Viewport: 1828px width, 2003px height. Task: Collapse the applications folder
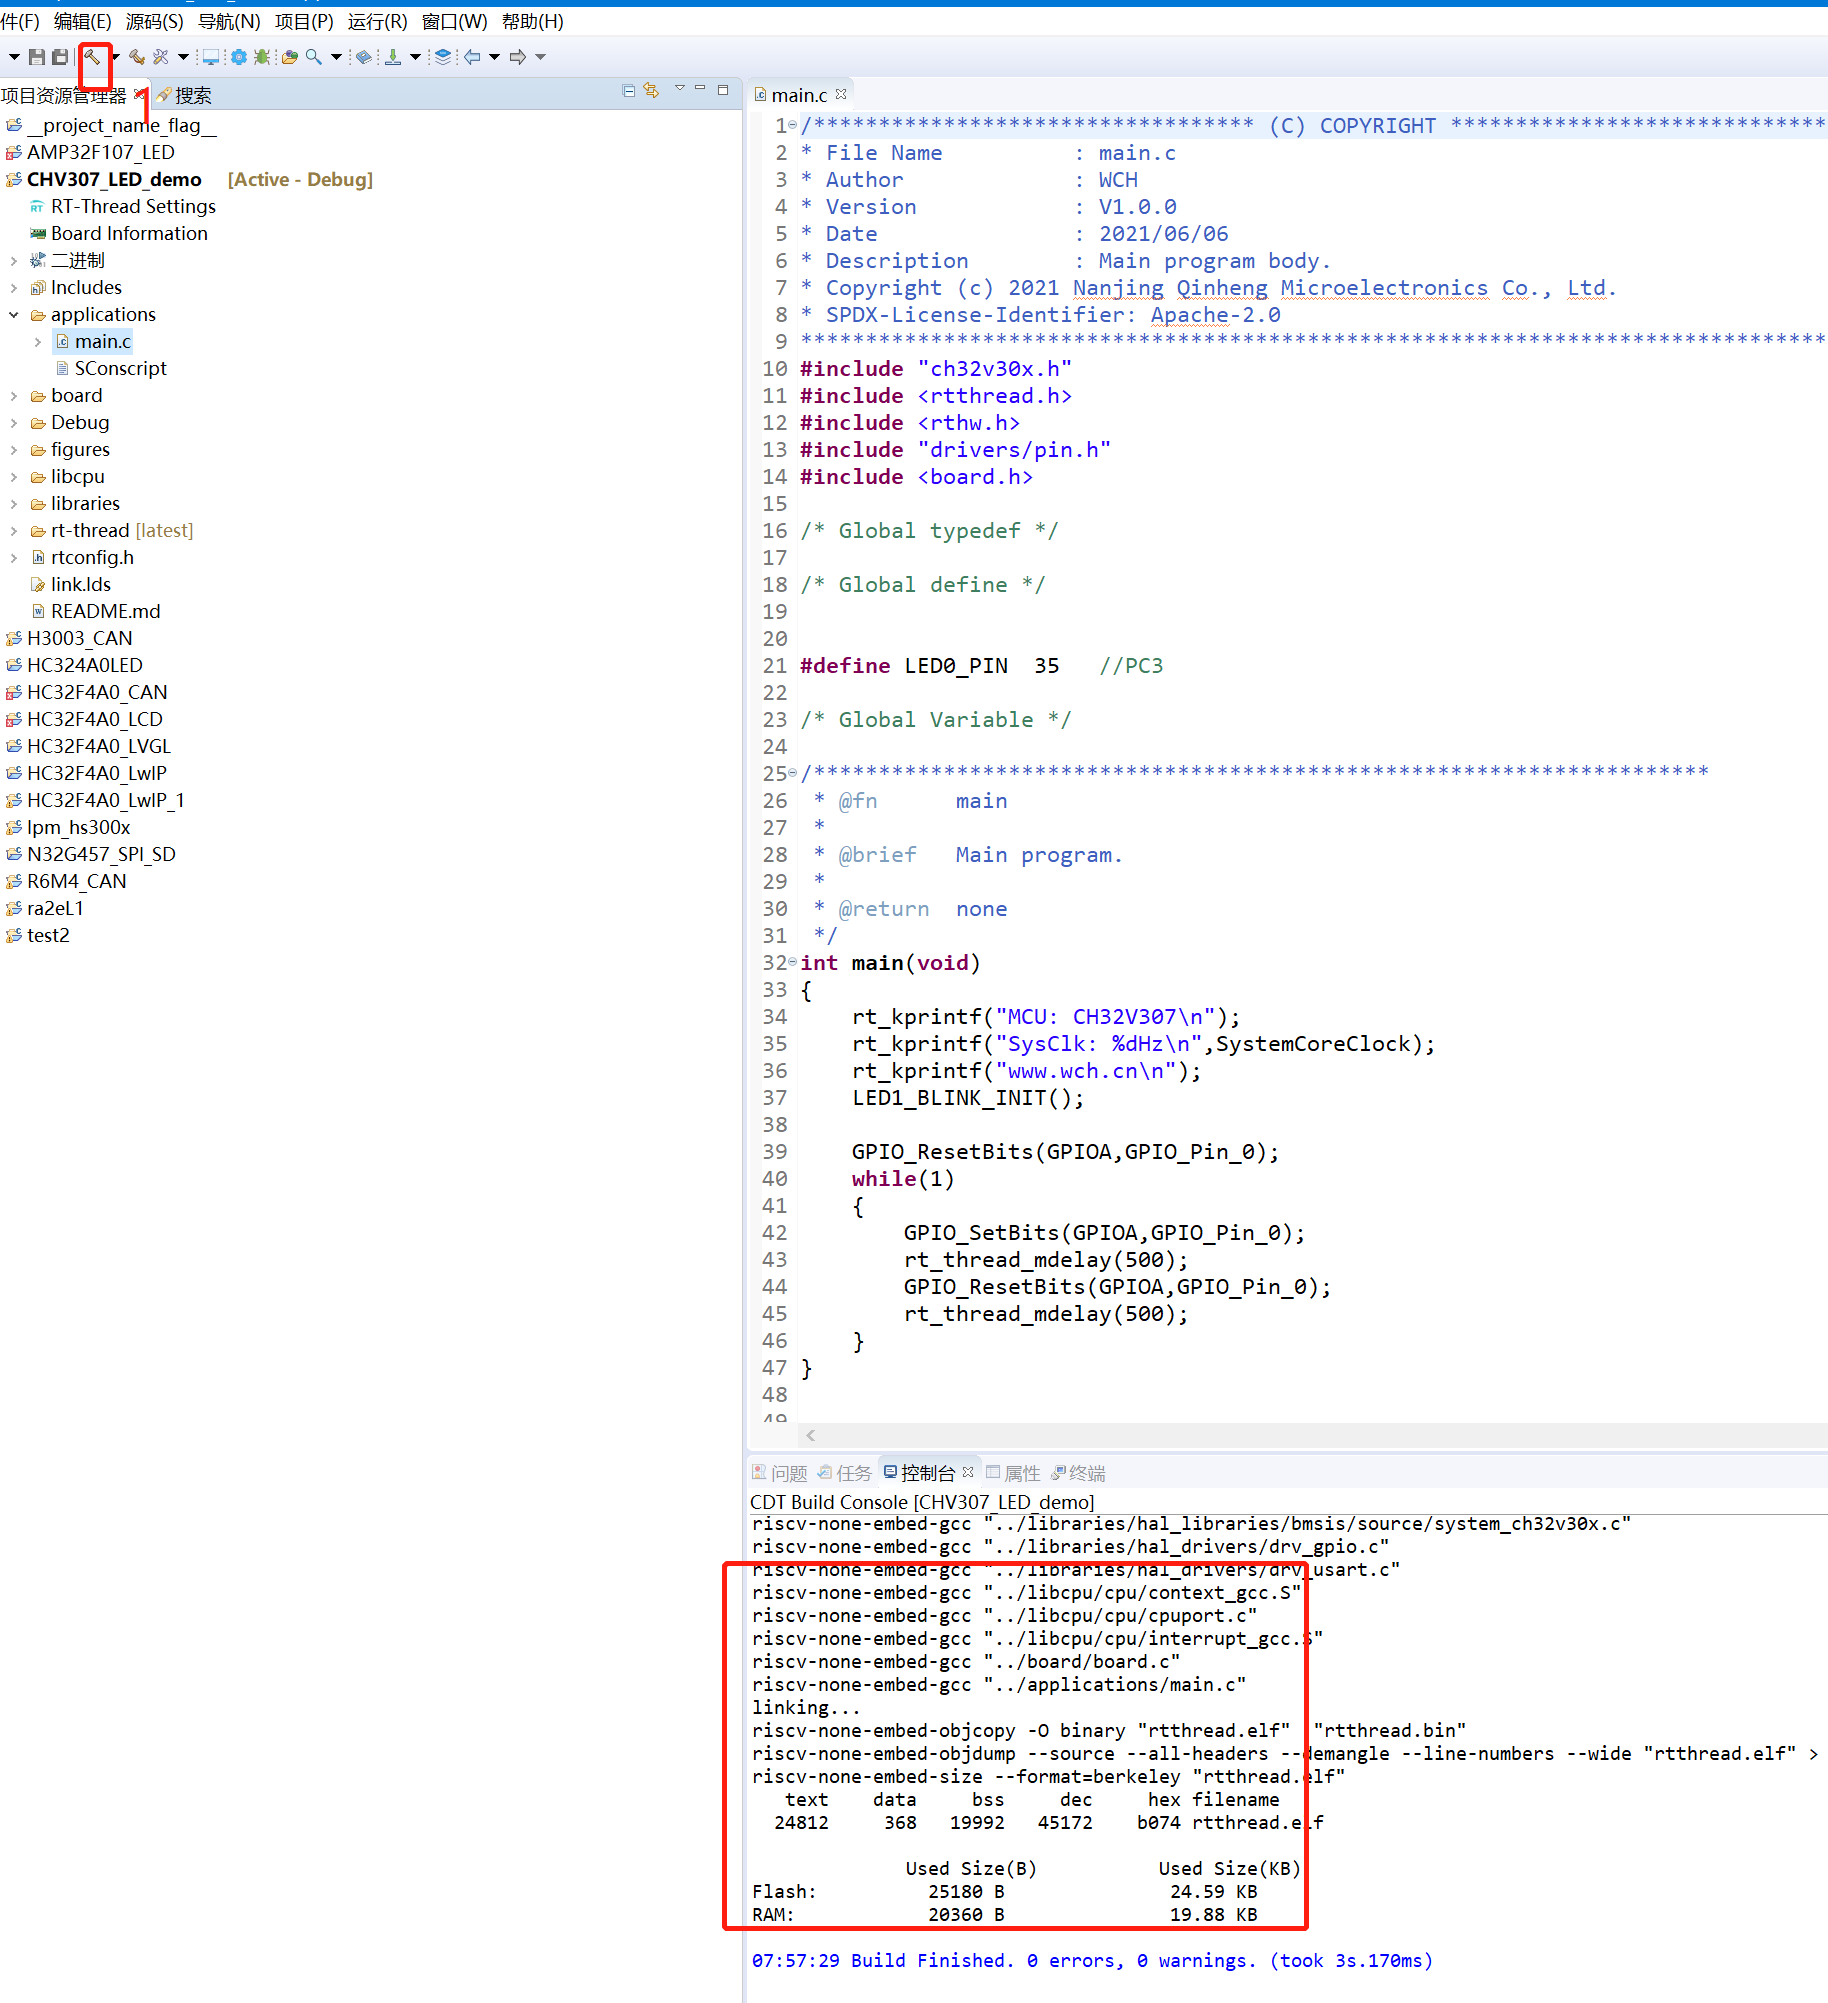14,315
